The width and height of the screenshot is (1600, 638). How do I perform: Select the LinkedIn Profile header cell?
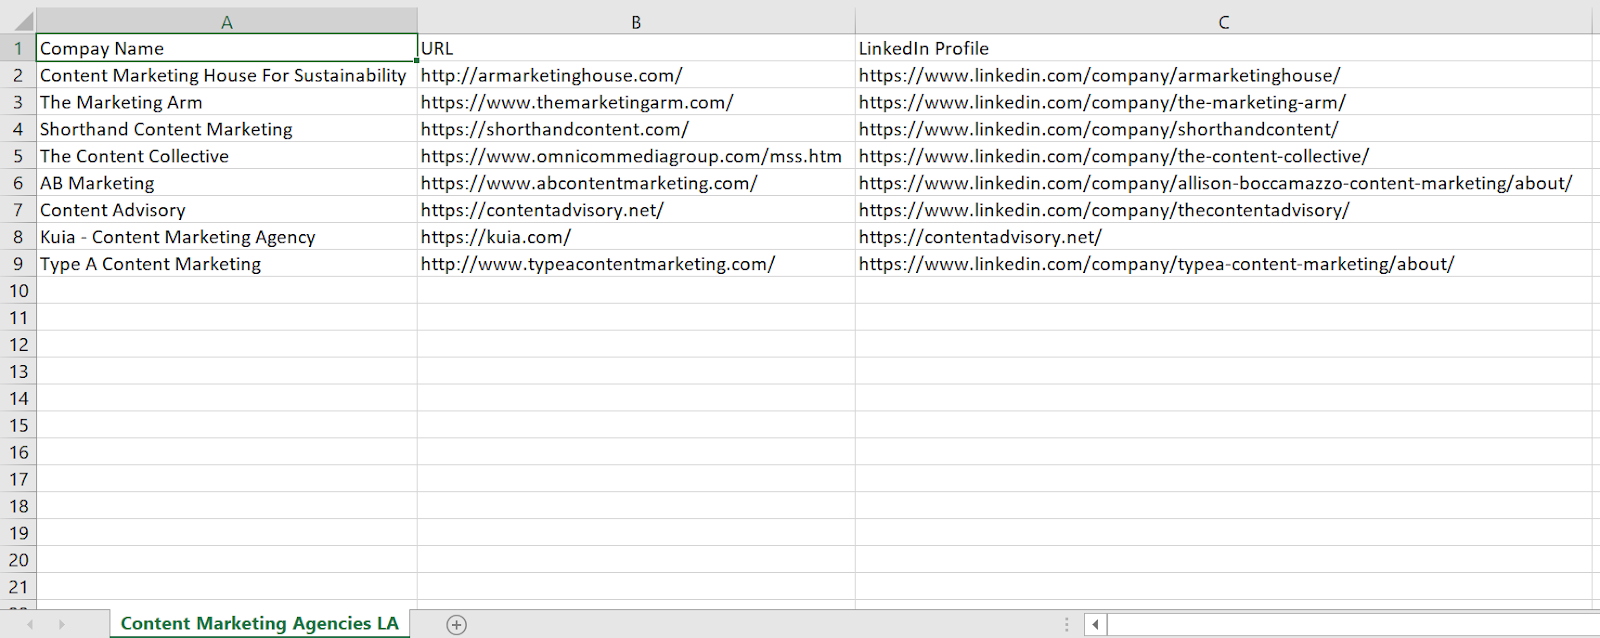pos(1223,48)
